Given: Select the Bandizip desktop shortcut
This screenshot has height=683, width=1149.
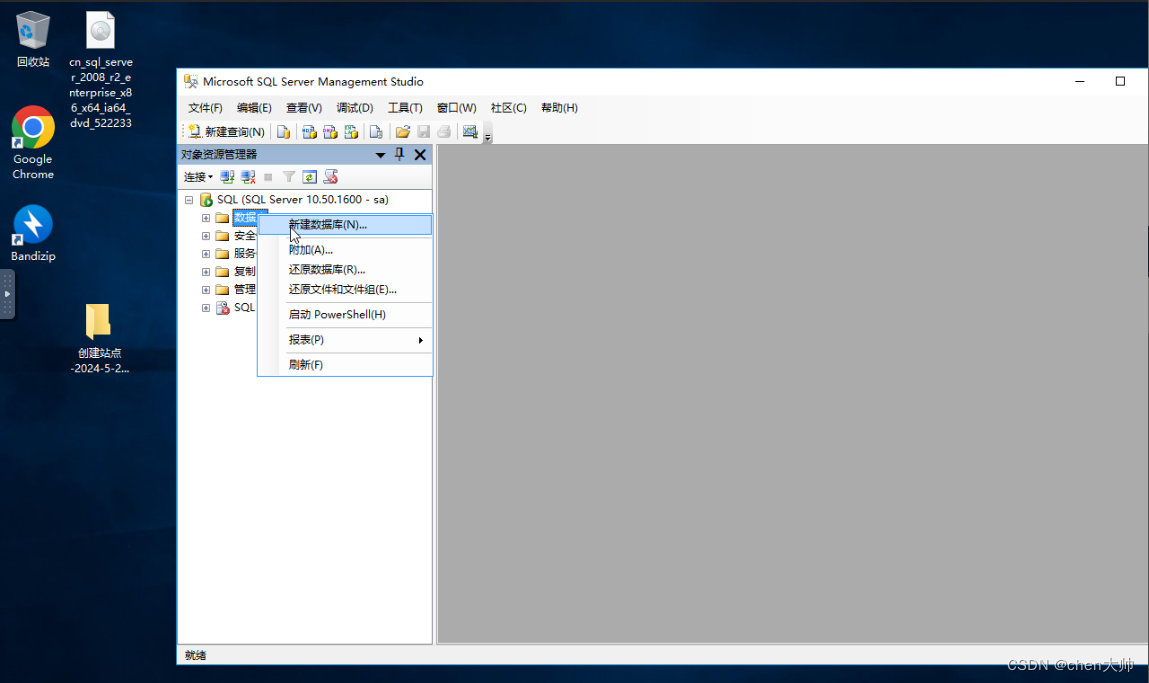Looking at the screenshot, I should (x=33, y=233).
